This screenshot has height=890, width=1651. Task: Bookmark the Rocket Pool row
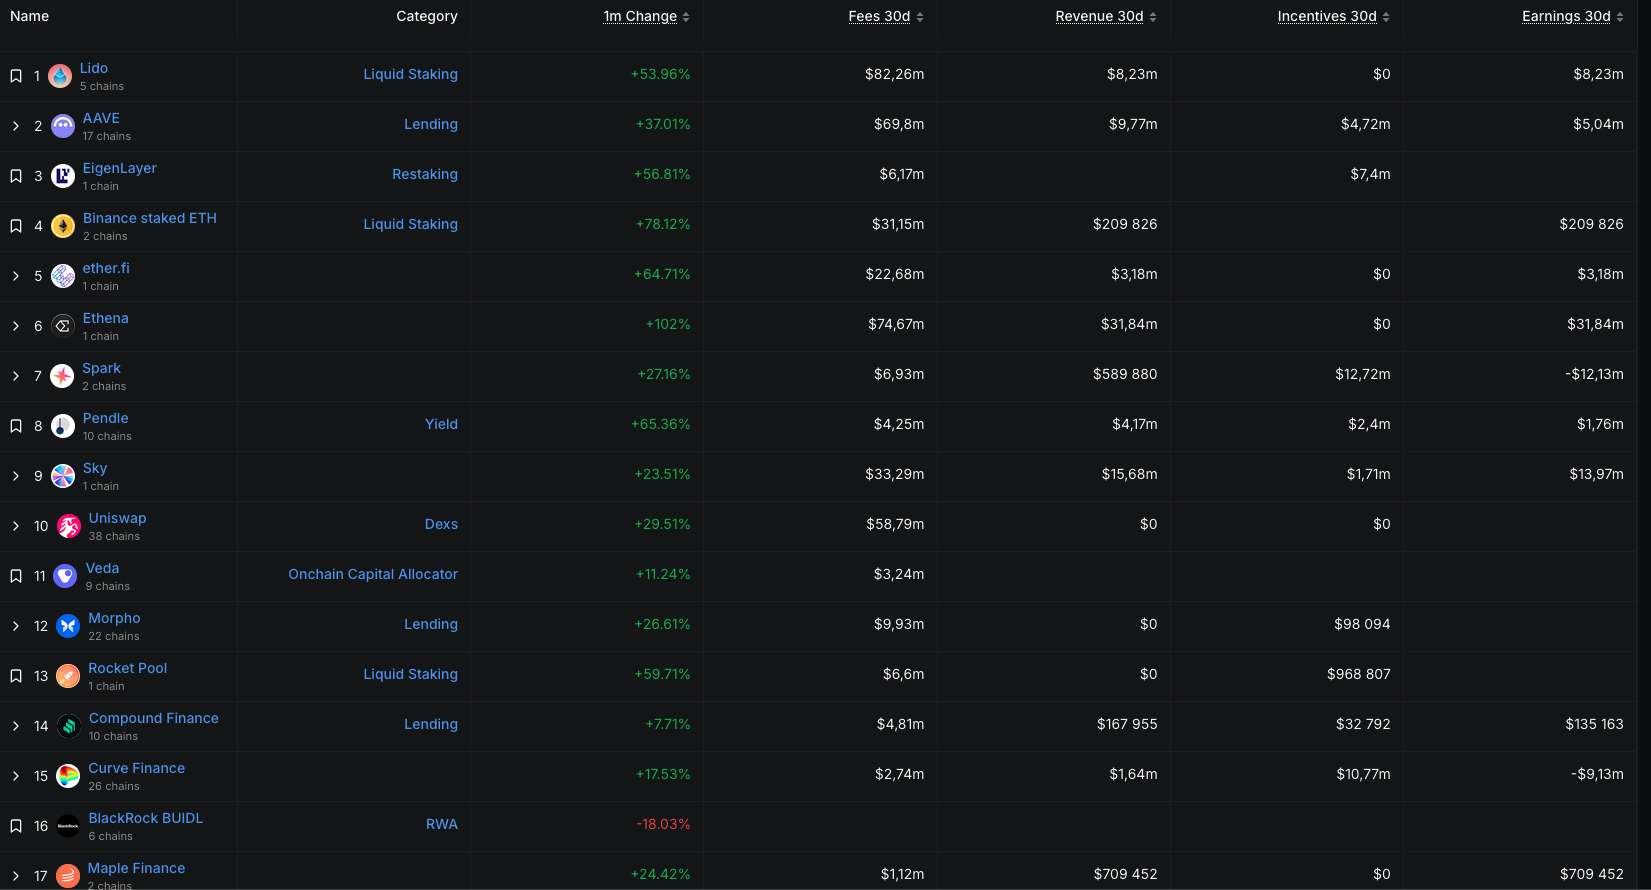click(x=16, y=676)
